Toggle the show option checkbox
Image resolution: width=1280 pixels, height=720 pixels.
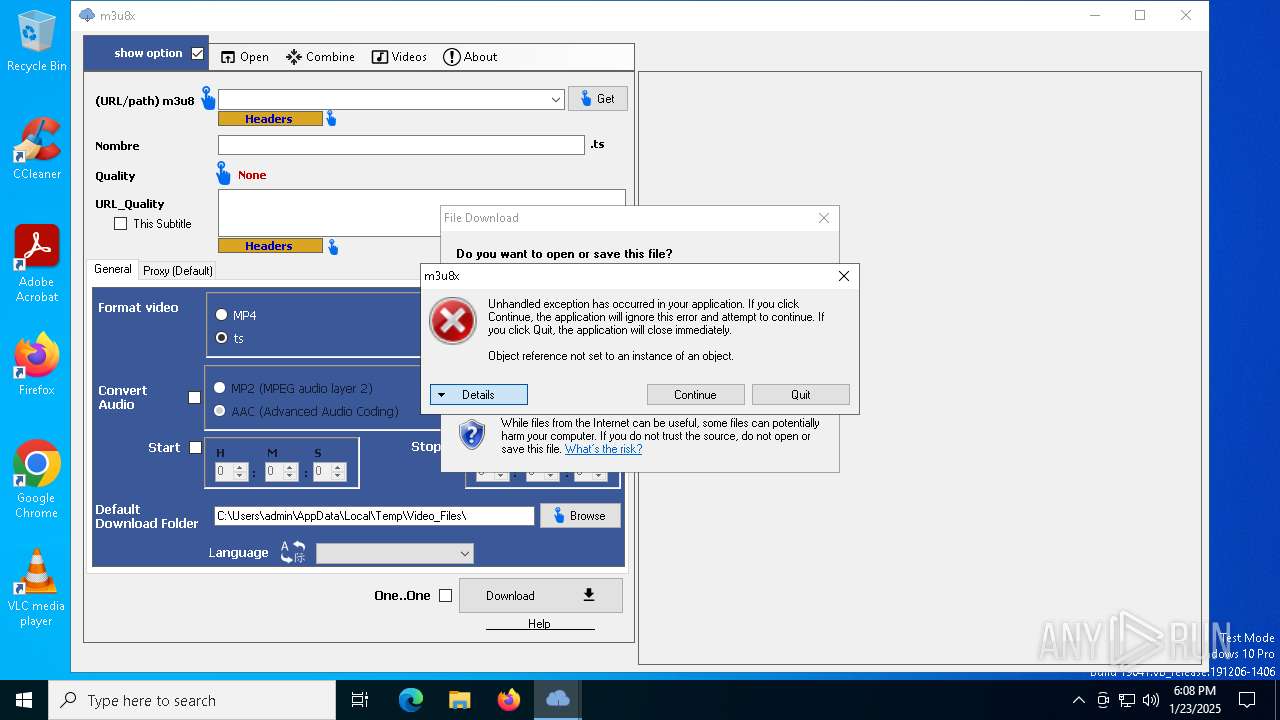tap(197, 53)
